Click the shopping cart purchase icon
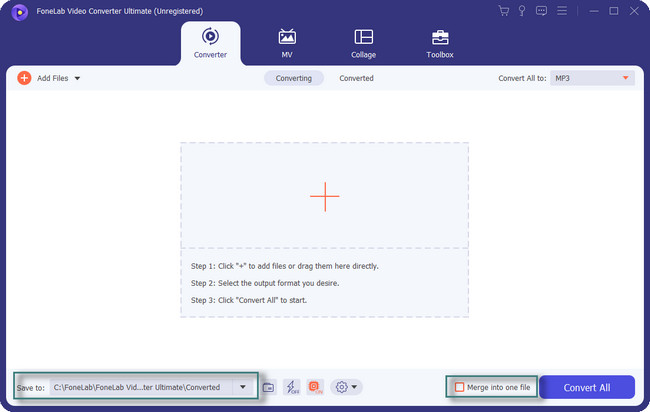Viewport: 650px width, 412px height. click(504, 11)
